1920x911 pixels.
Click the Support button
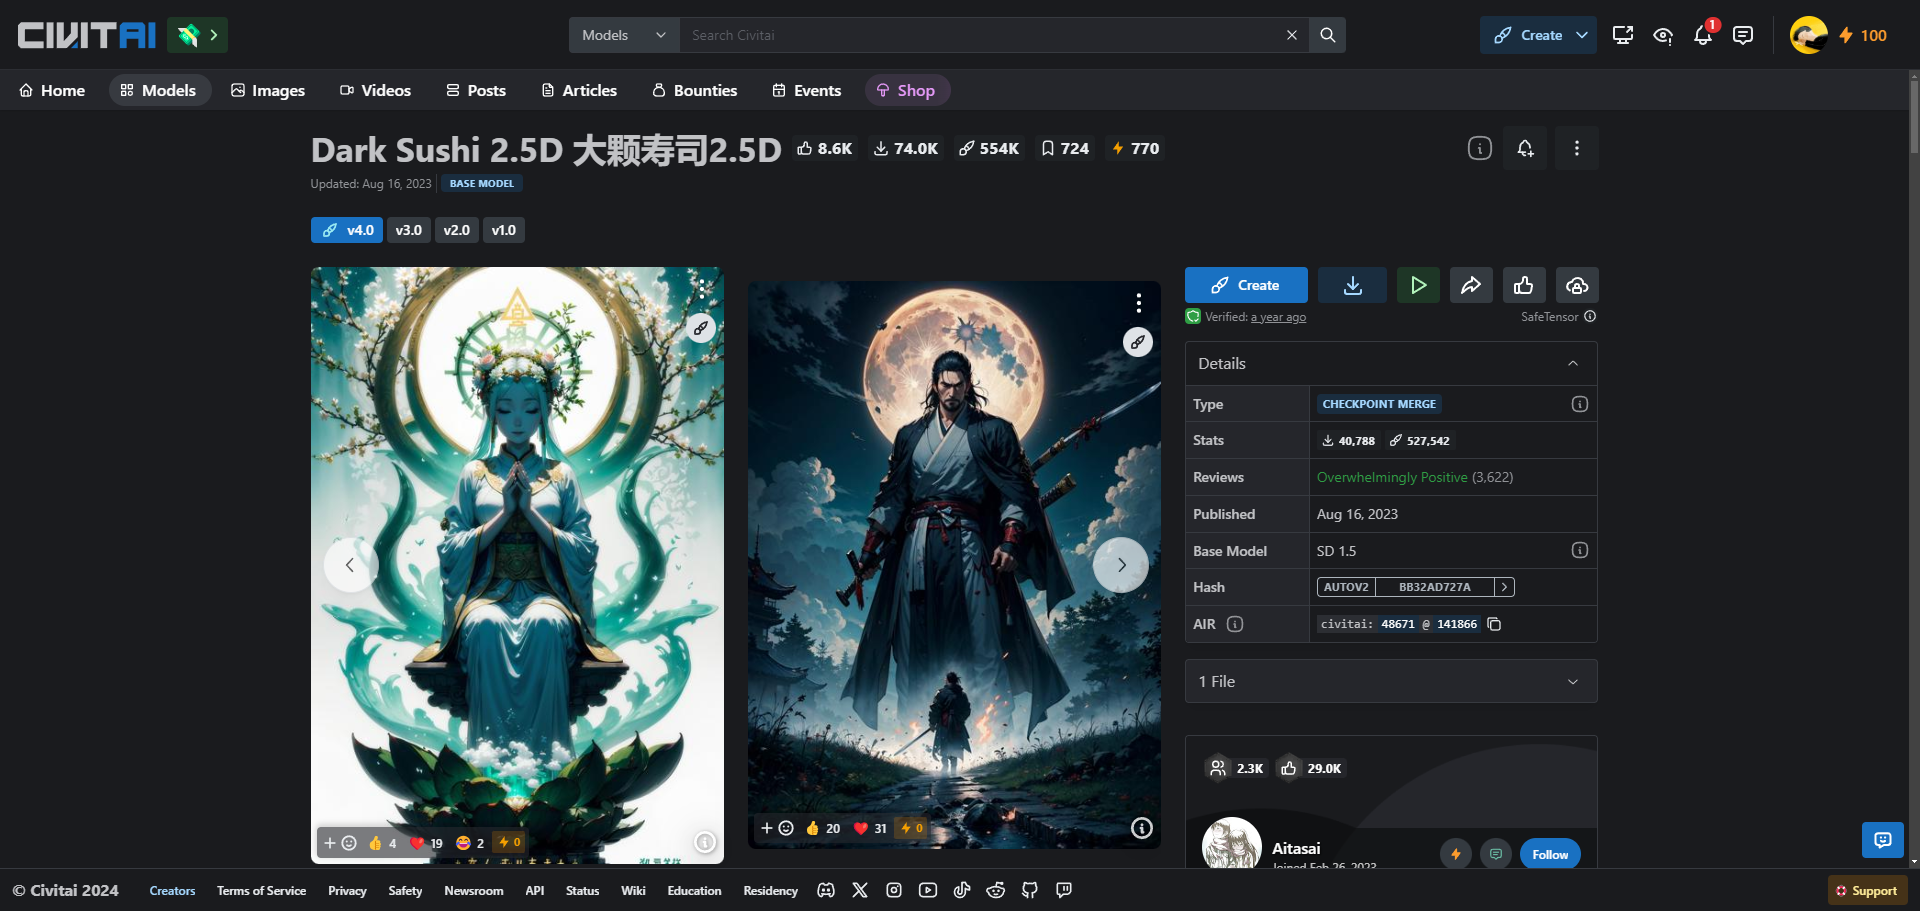coord(1867,891)
